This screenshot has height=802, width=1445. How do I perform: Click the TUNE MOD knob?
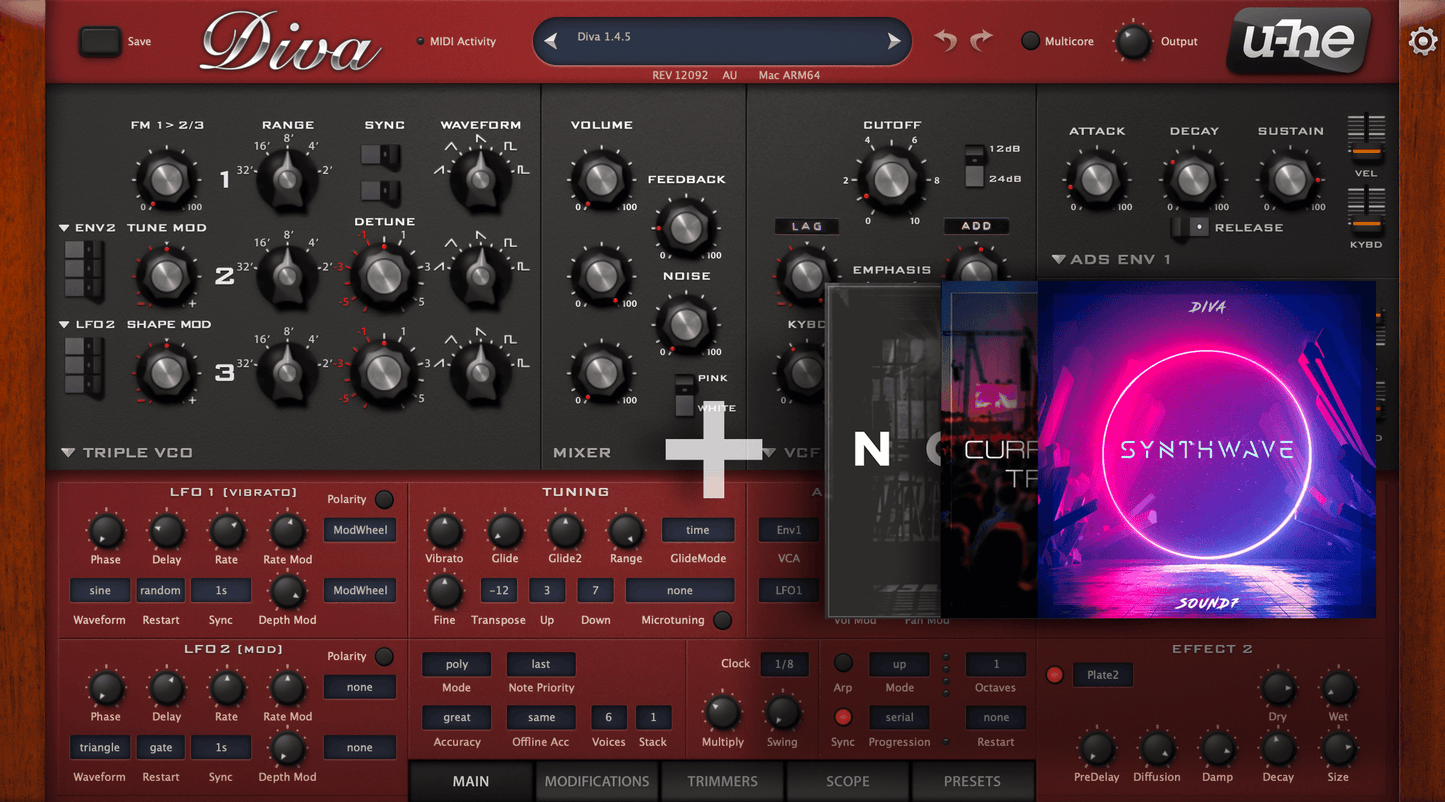tap(167, 275)
